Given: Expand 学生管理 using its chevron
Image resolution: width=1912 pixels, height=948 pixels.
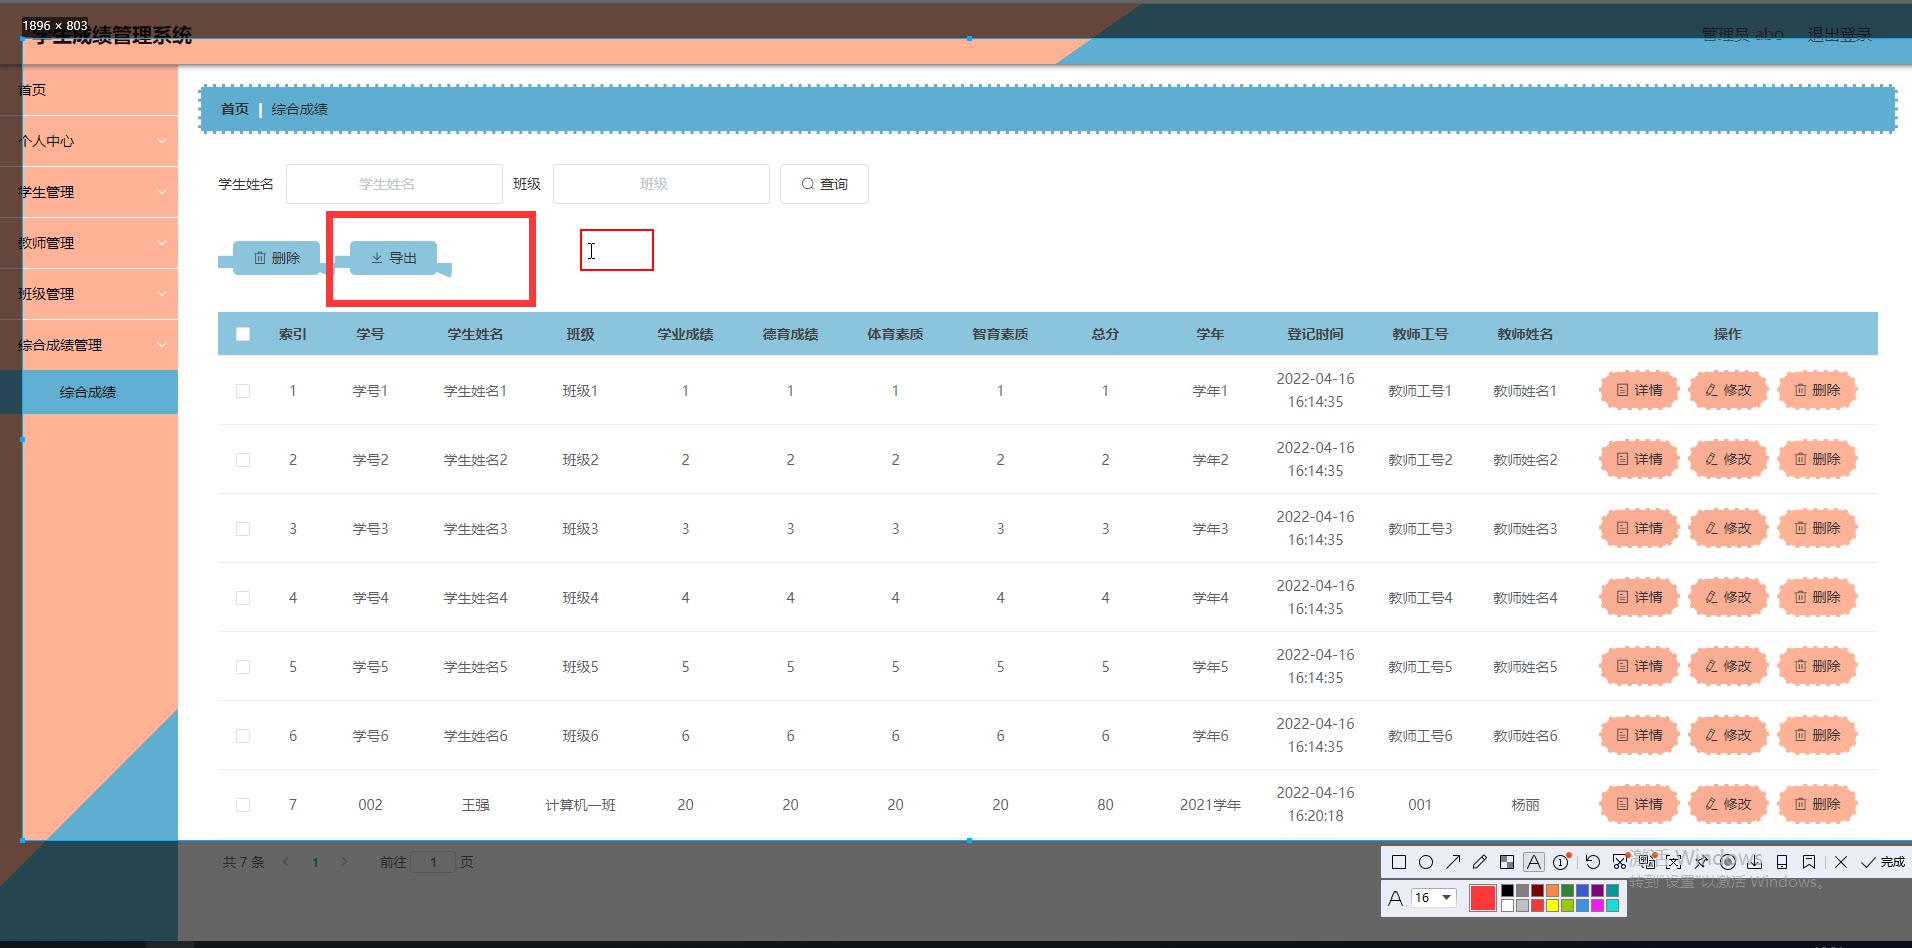Looking at the screenshot, I should point(162,192).
